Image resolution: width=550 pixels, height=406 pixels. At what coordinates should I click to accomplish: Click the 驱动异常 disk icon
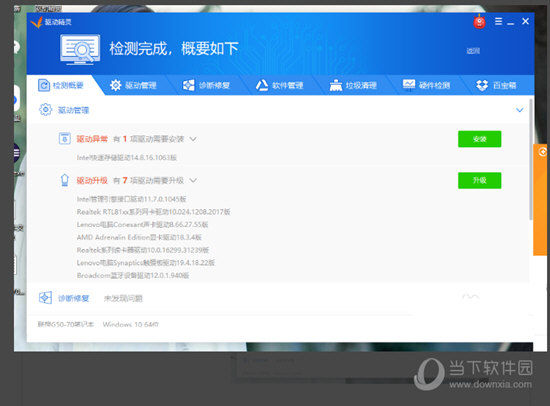[65, 139]
